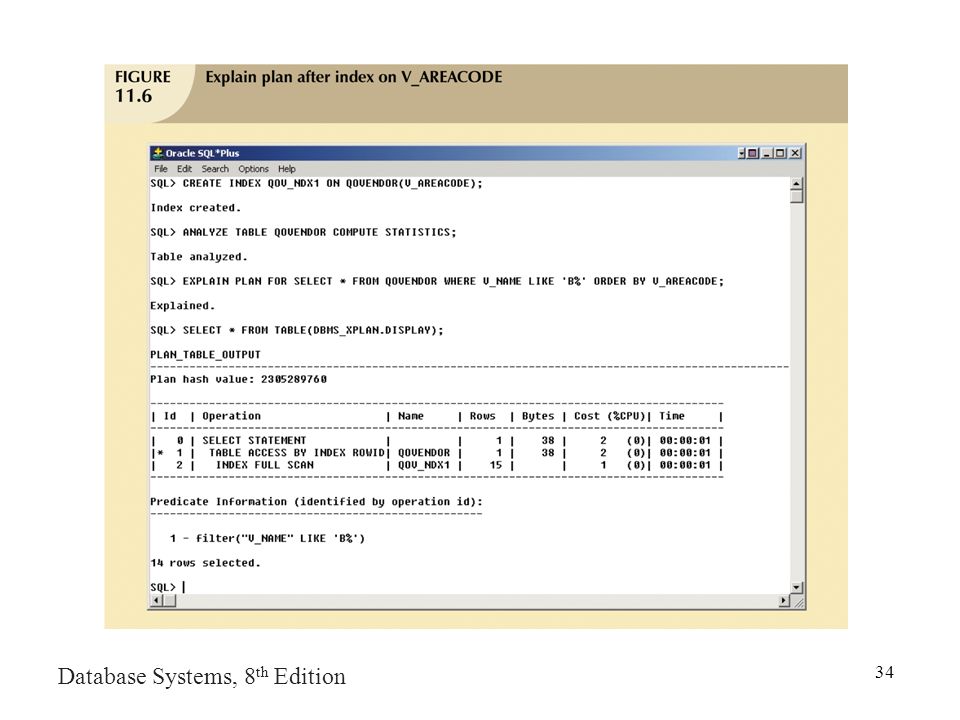Close the Oracle SQL*Plus window
This screenshot has height=720, width=960.
(795, 153)
